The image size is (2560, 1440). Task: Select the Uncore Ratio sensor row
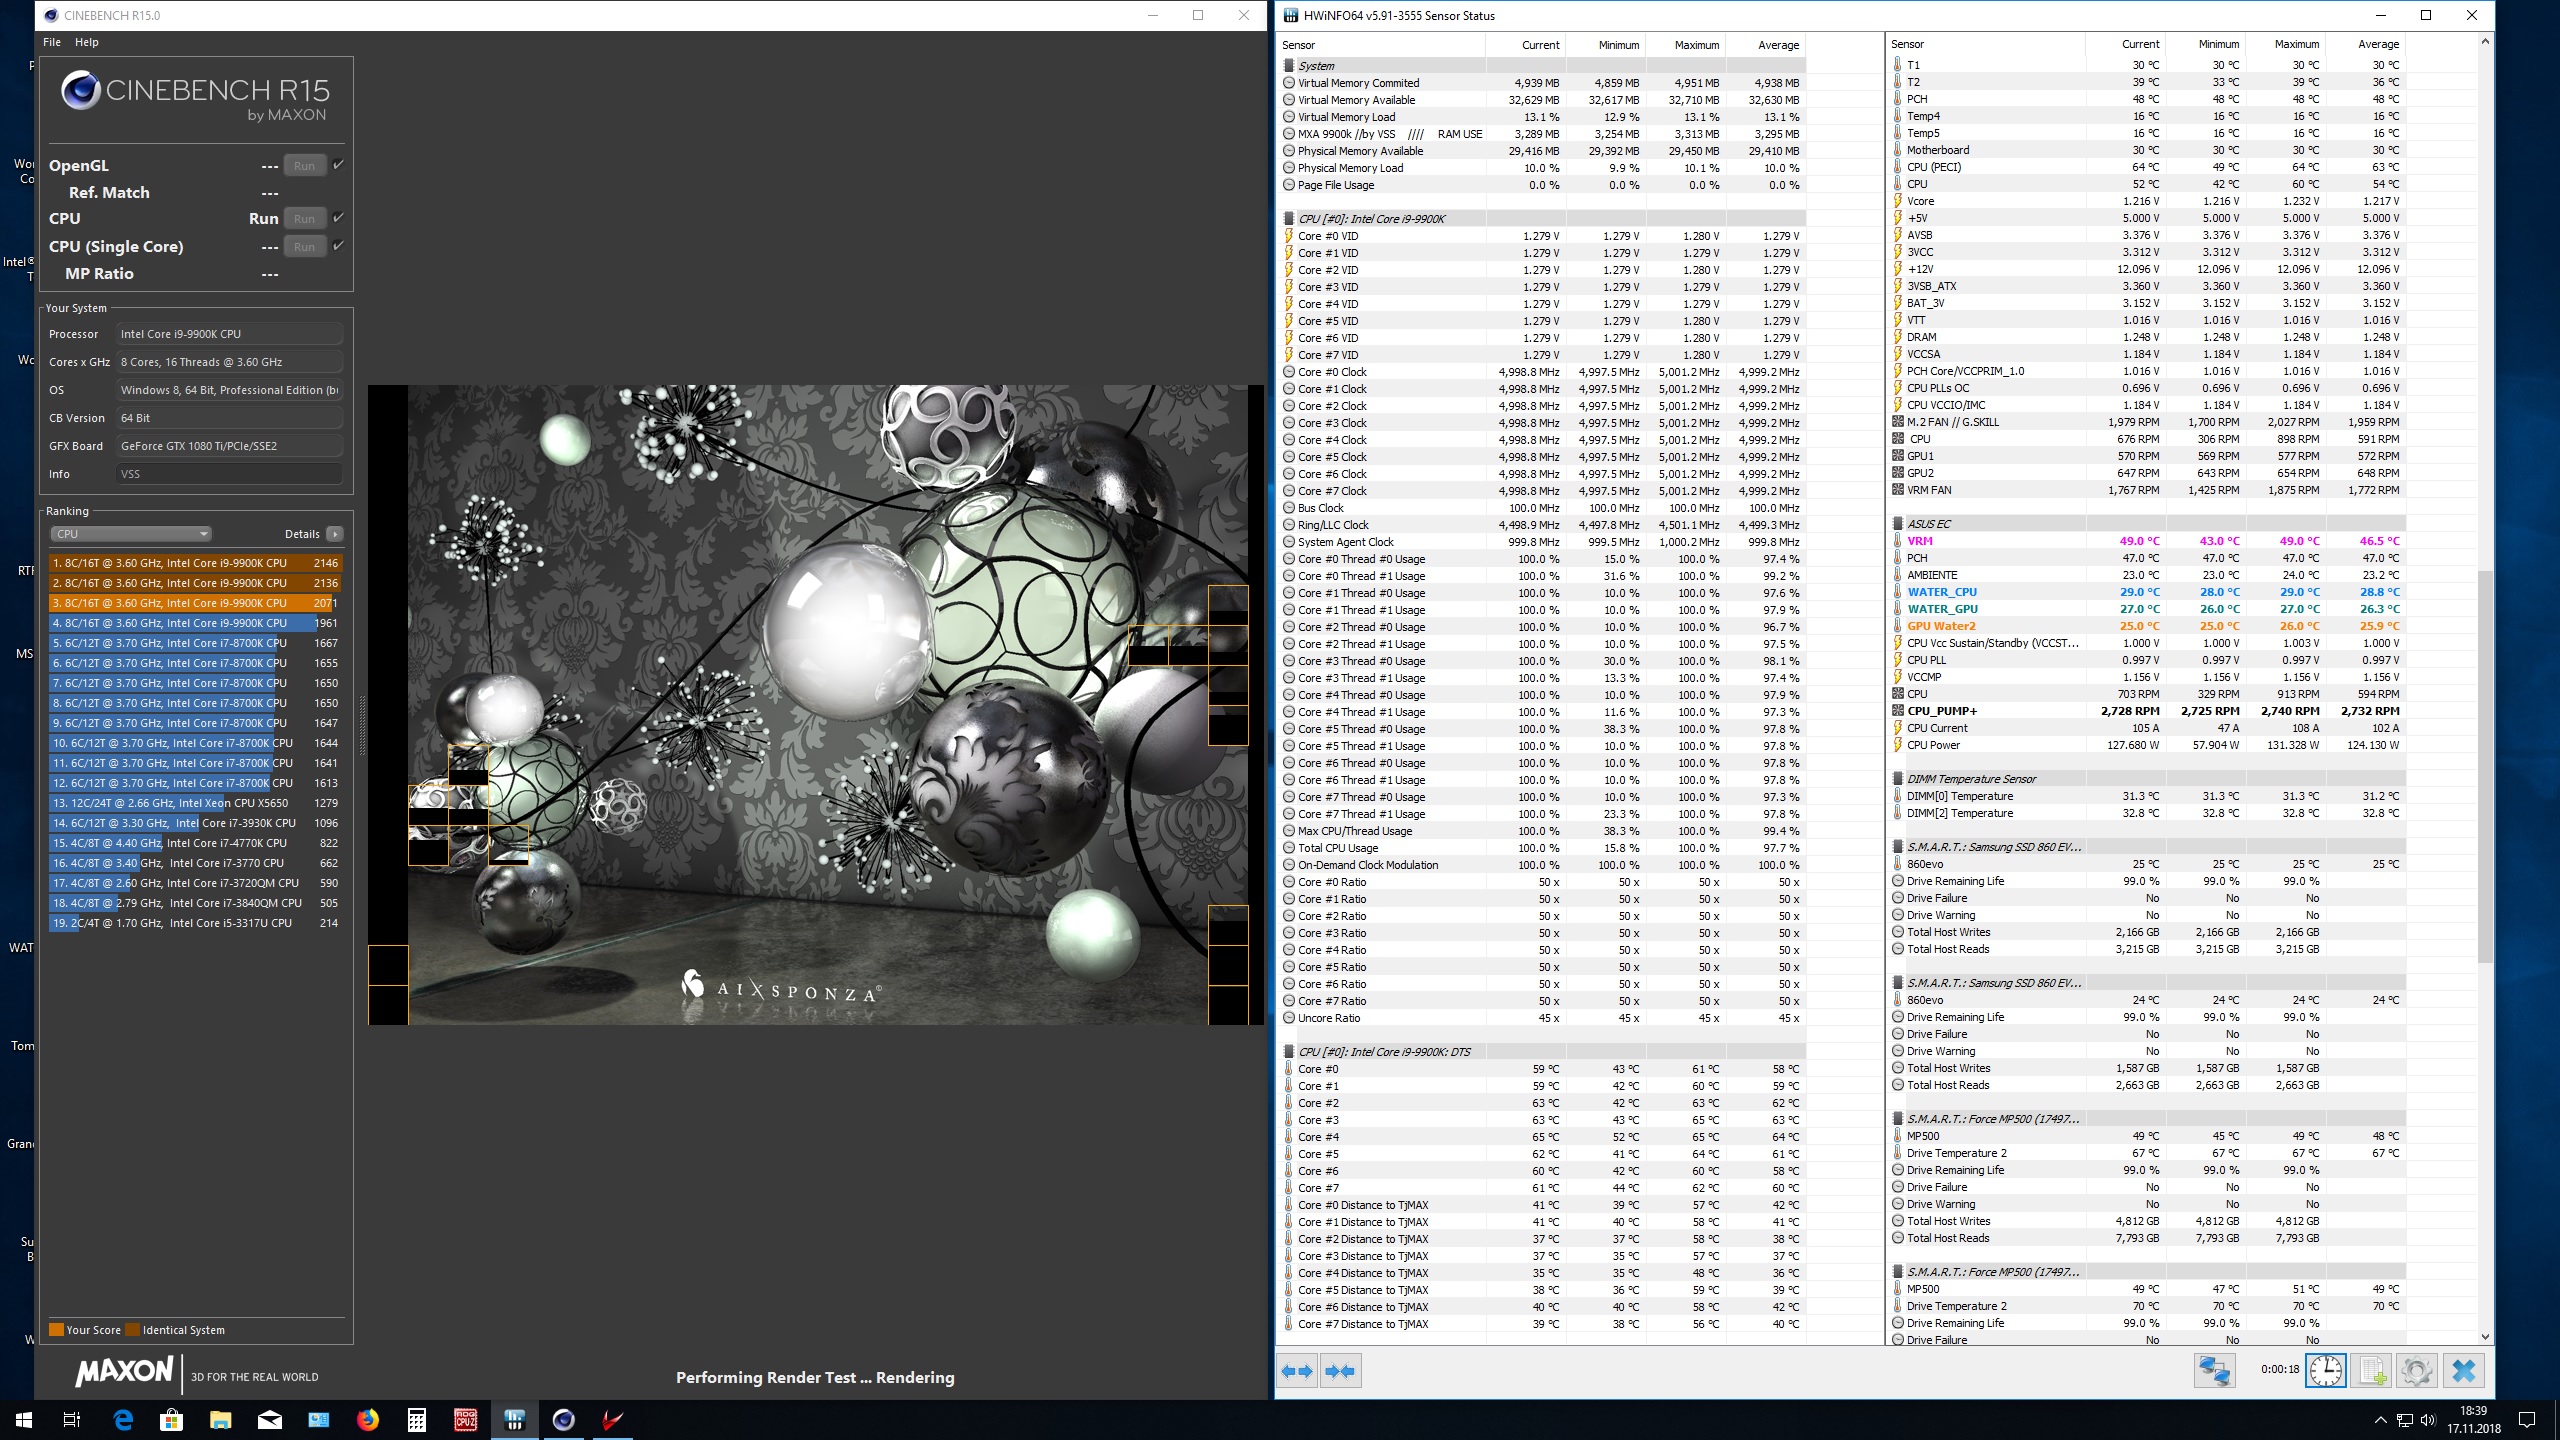tap(1543, 1018)
